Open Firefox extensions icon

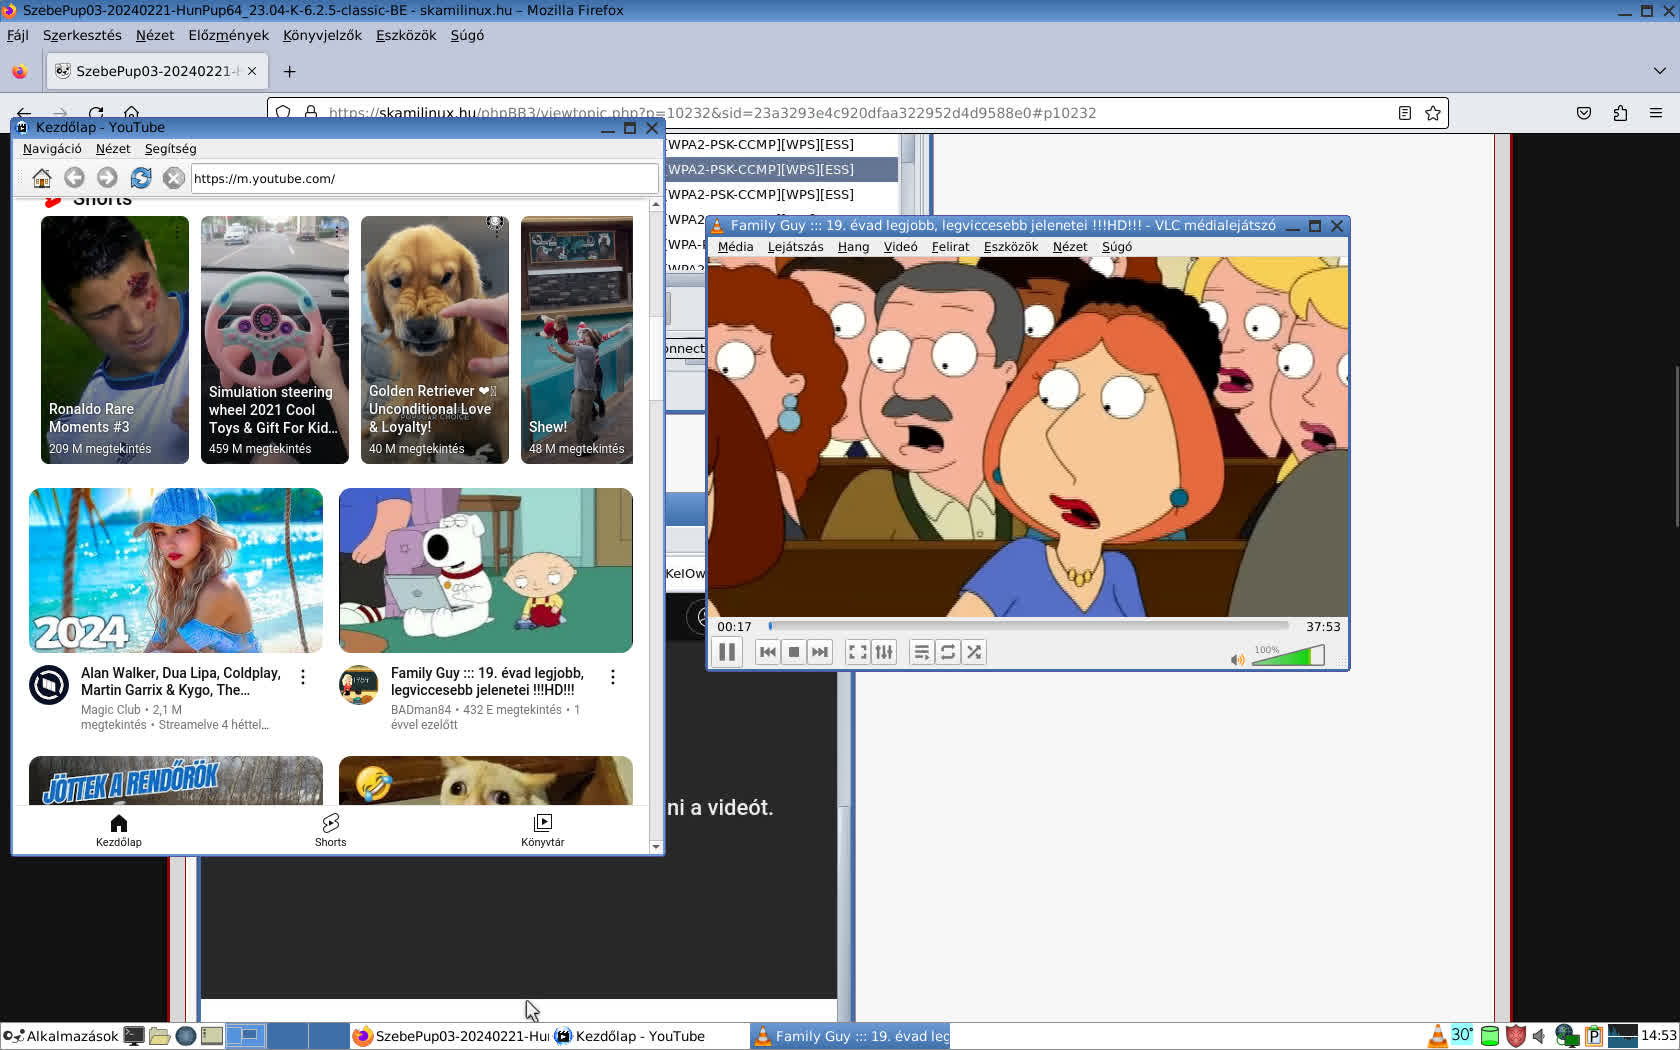[1620, 113]
